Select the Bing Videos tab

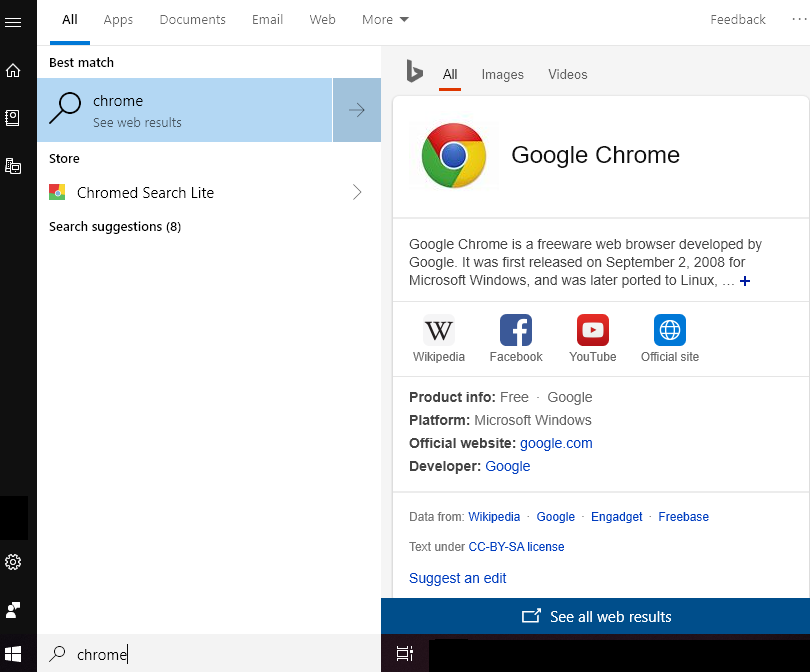[567, 75]
